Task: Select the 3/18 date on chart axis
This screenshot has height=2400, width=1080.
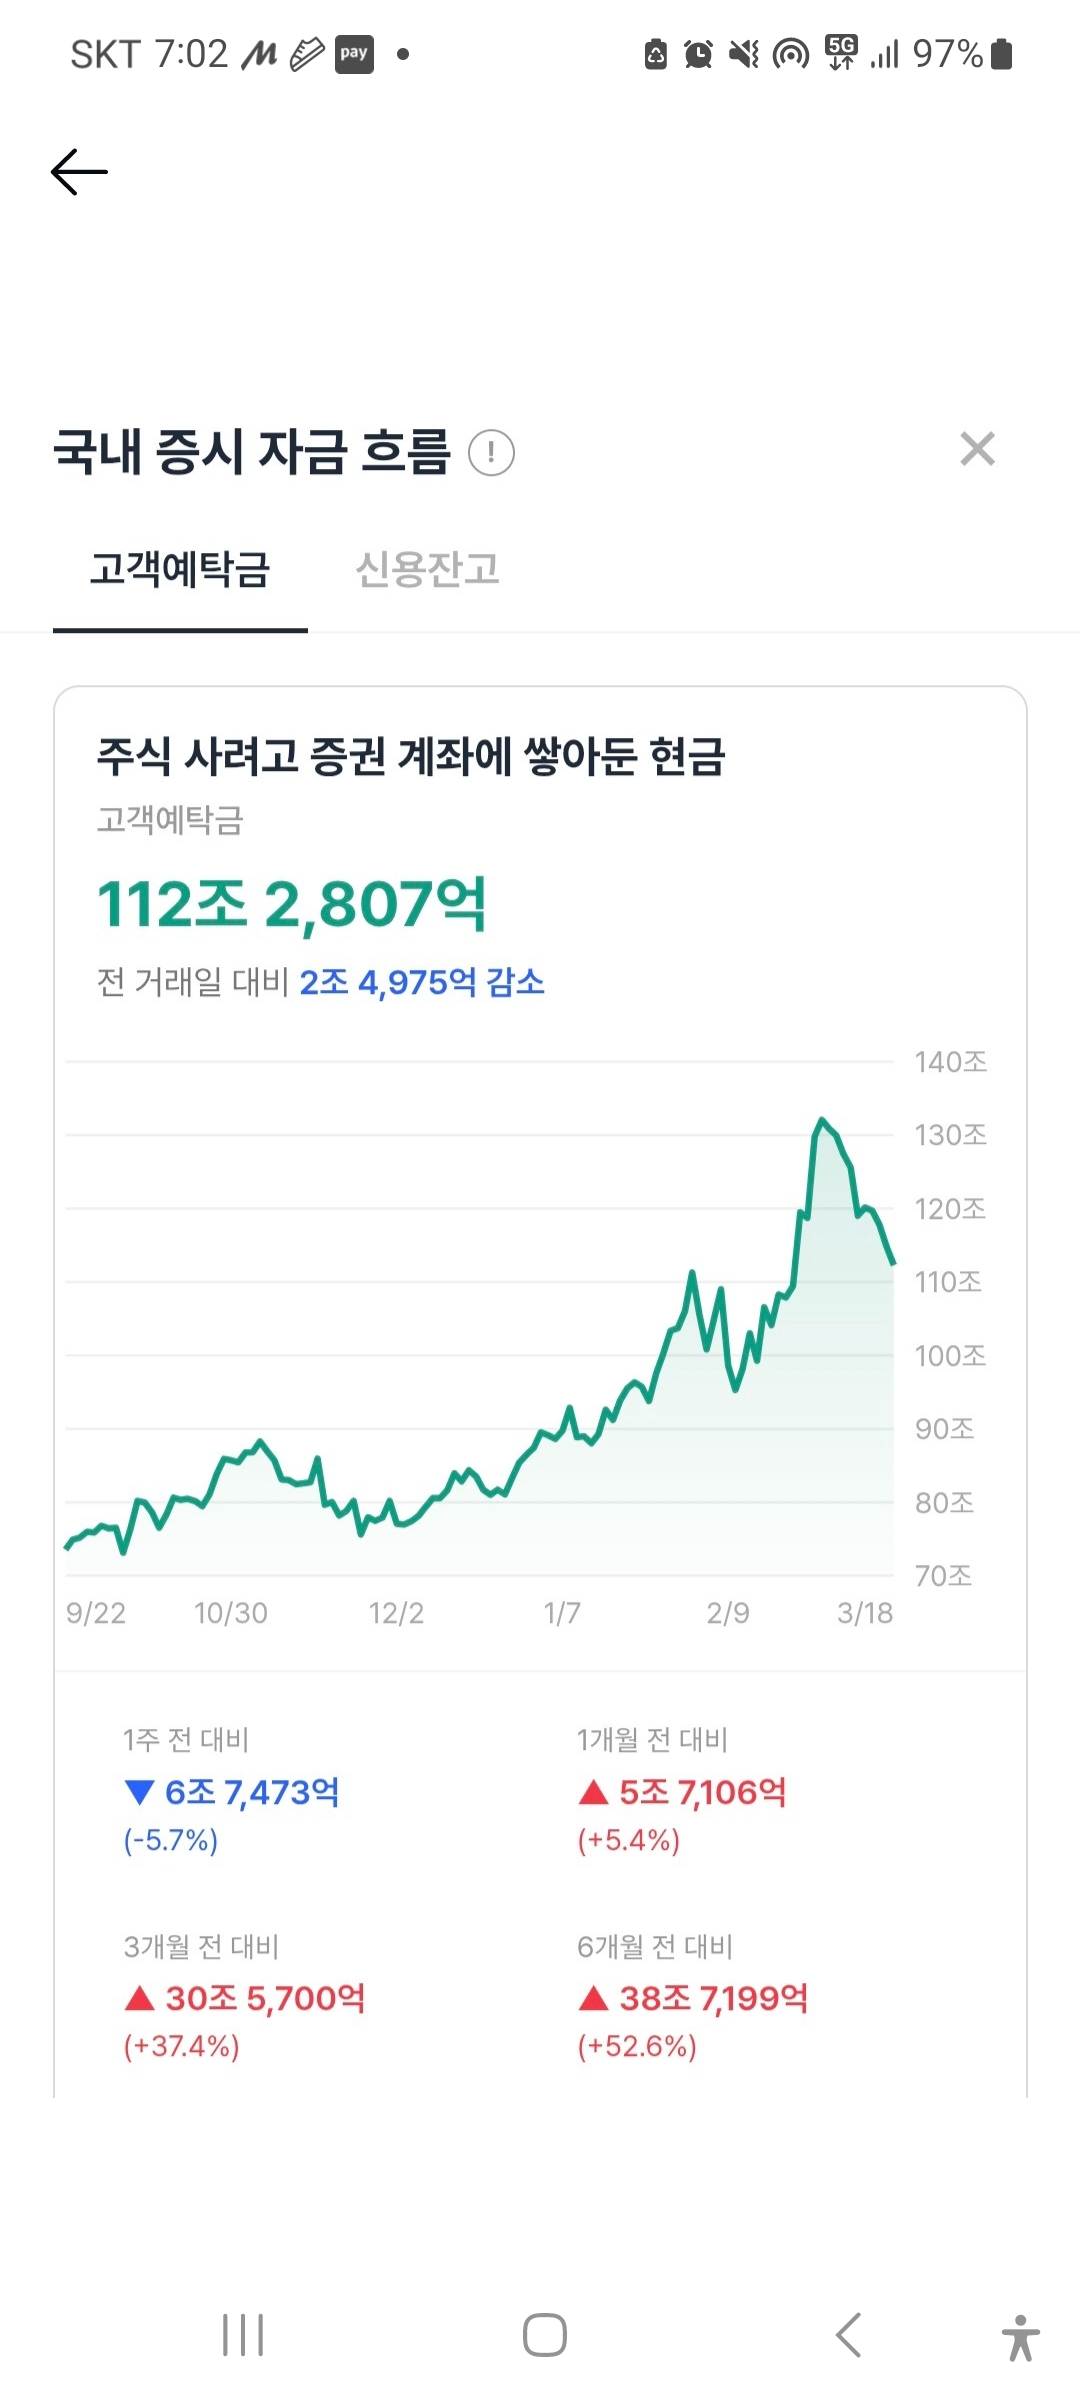Action: (865, 1613)
